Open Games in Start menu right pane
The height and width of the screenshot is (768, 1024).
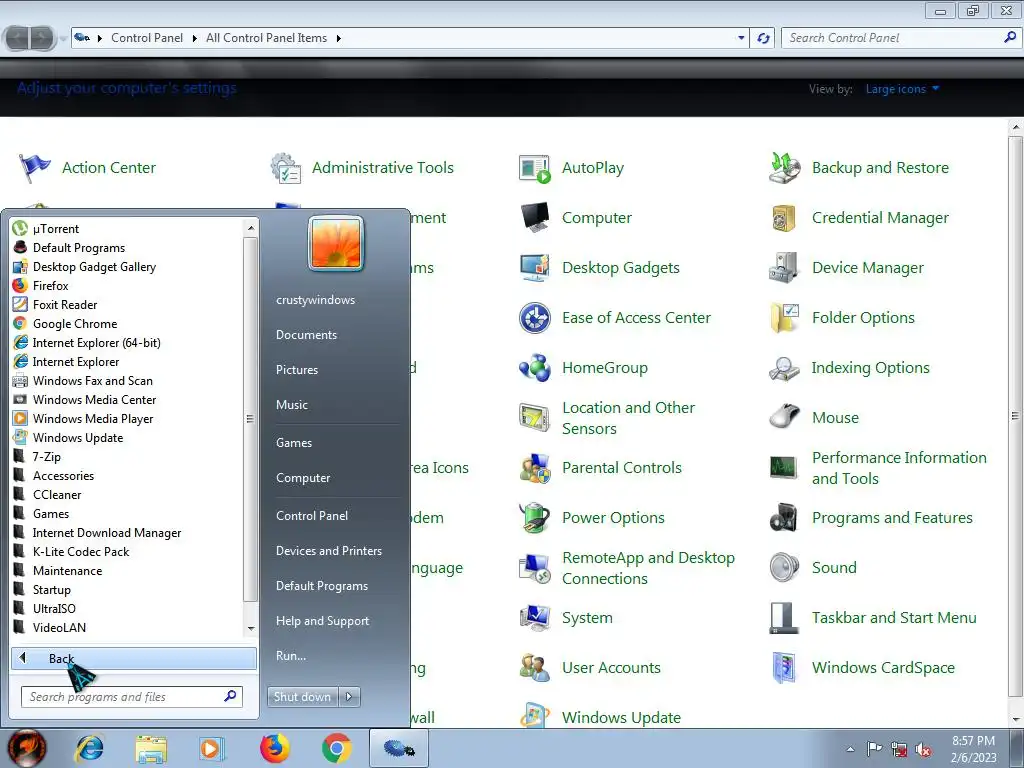point(294,443)
